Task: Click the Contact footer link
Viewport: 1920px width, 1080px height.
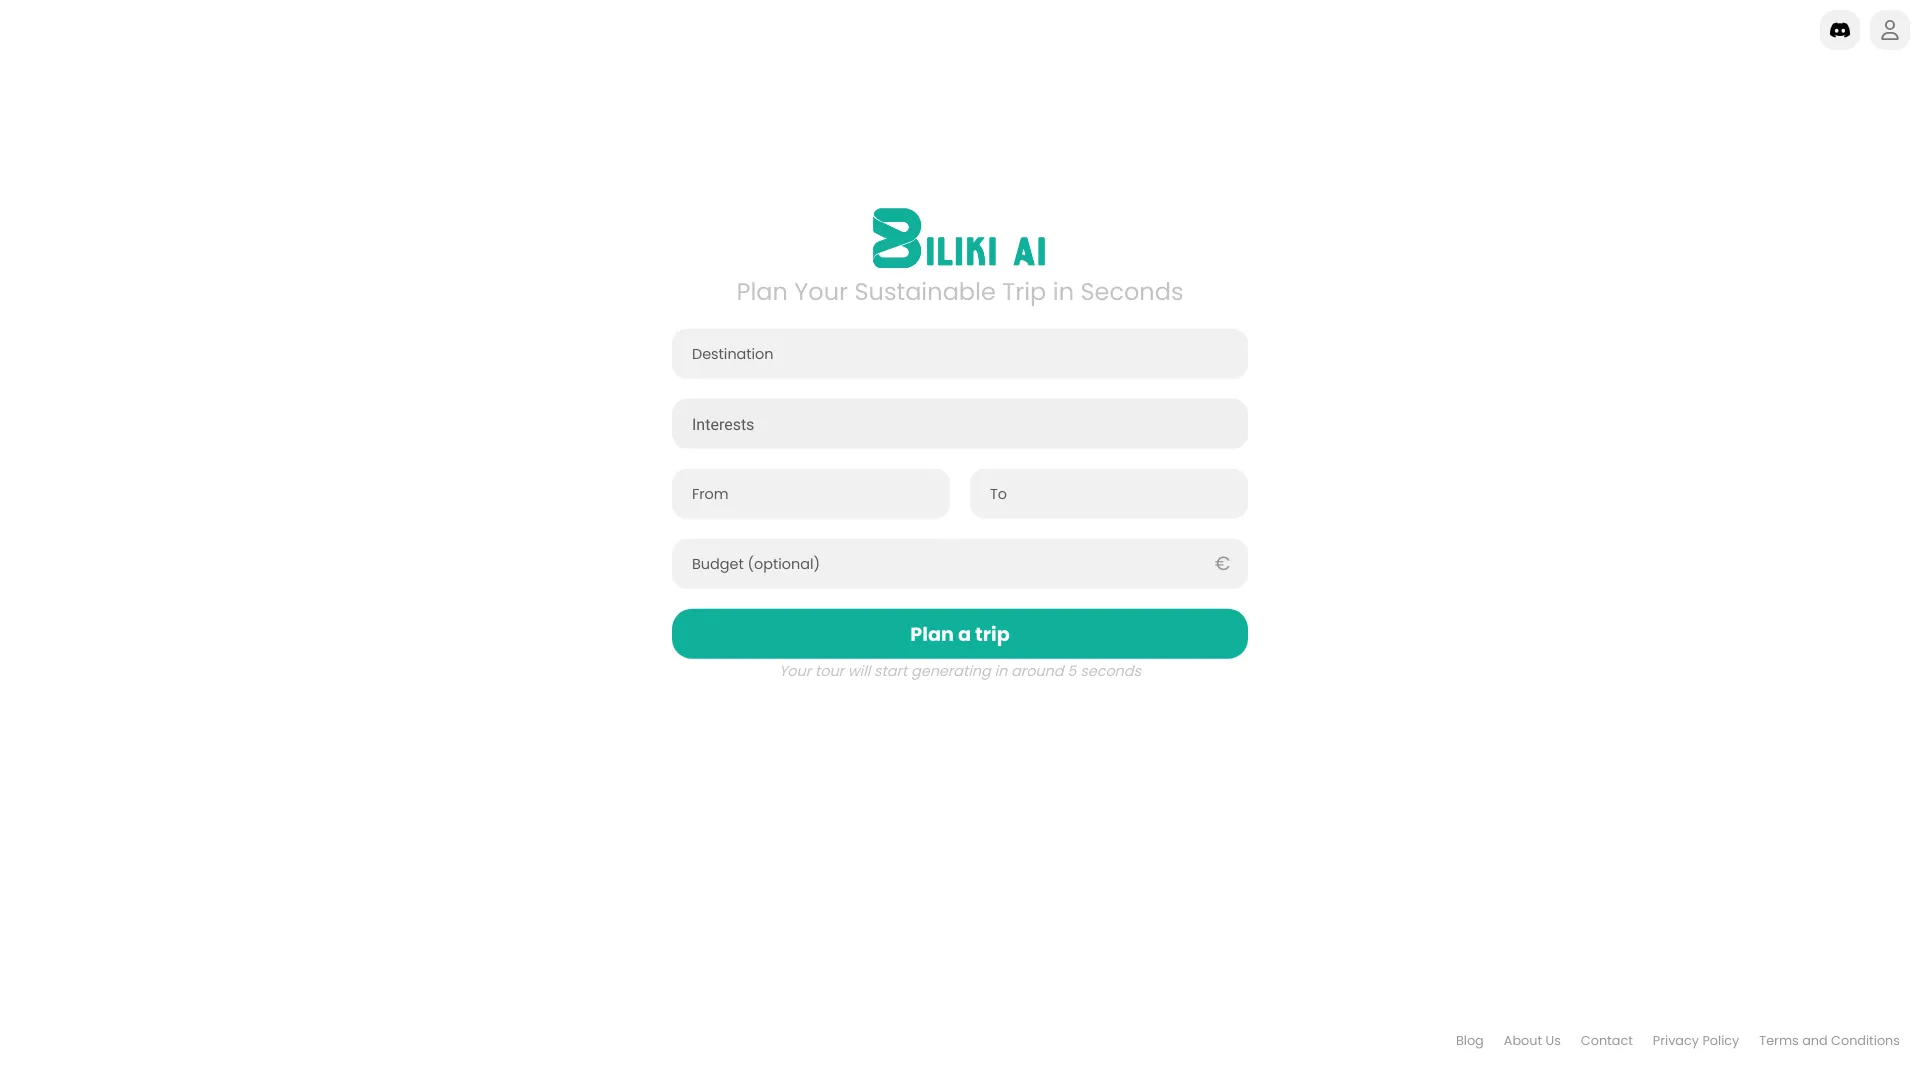Action: click(x=1606, y=1040)
